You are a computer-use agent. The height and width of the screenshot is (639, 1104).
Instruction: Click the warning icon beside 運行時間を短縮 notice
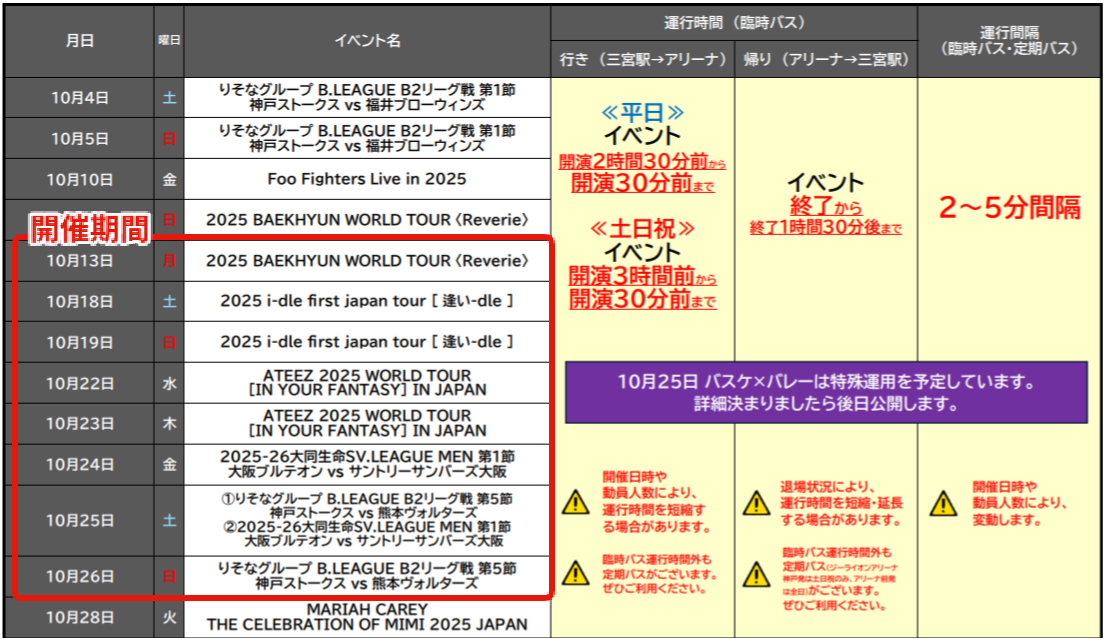(576, 502)
